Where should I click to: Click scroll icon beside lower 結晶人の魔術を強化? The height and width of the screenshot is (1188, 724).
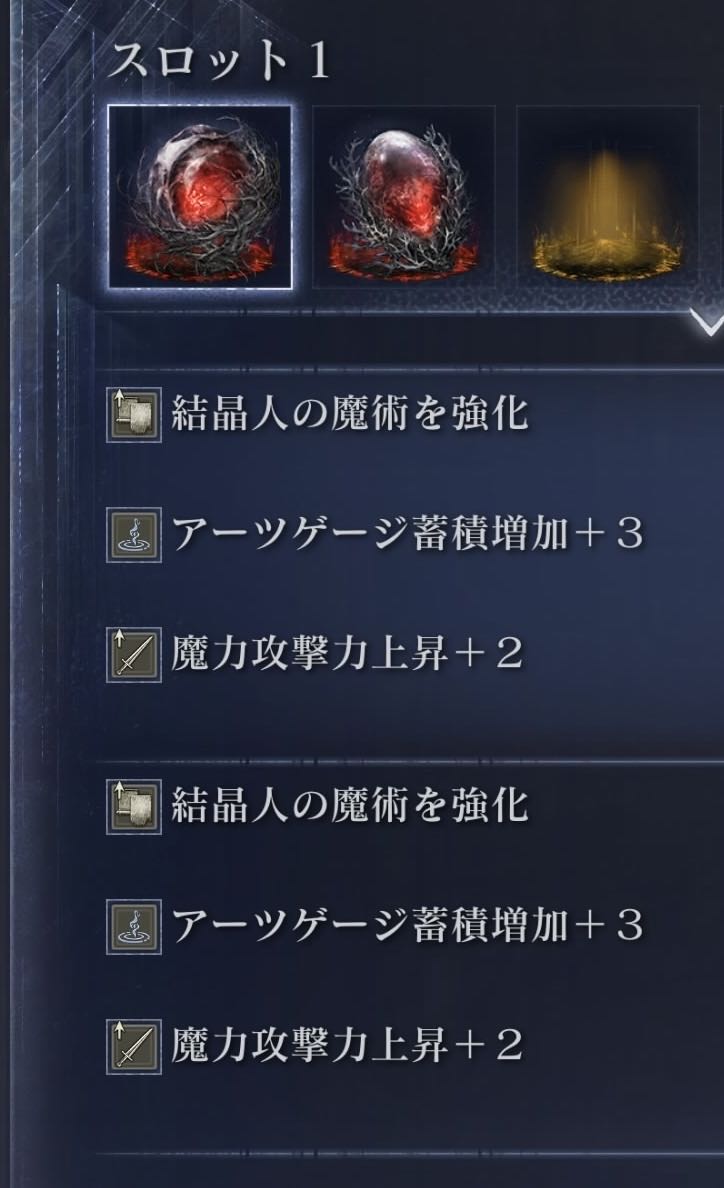134,807
